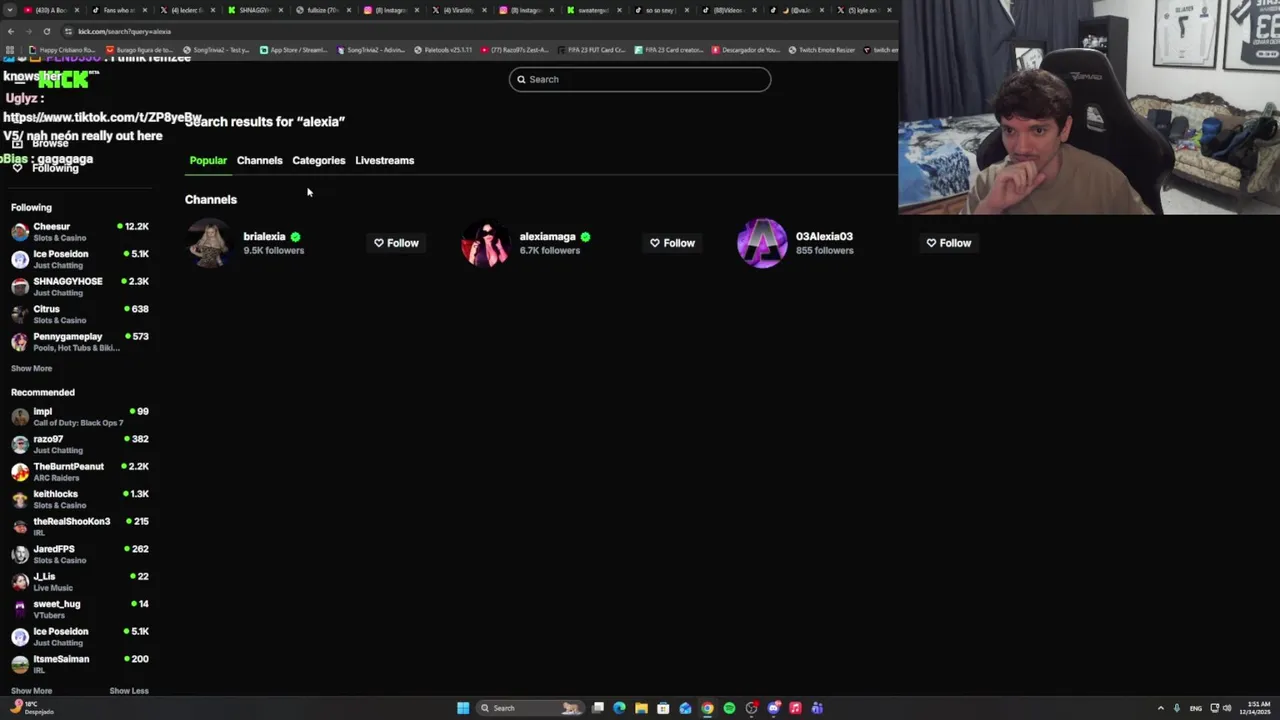Open J_Lis avatar in Recommended list
The image size is (1280, 720).
point(20,582)
